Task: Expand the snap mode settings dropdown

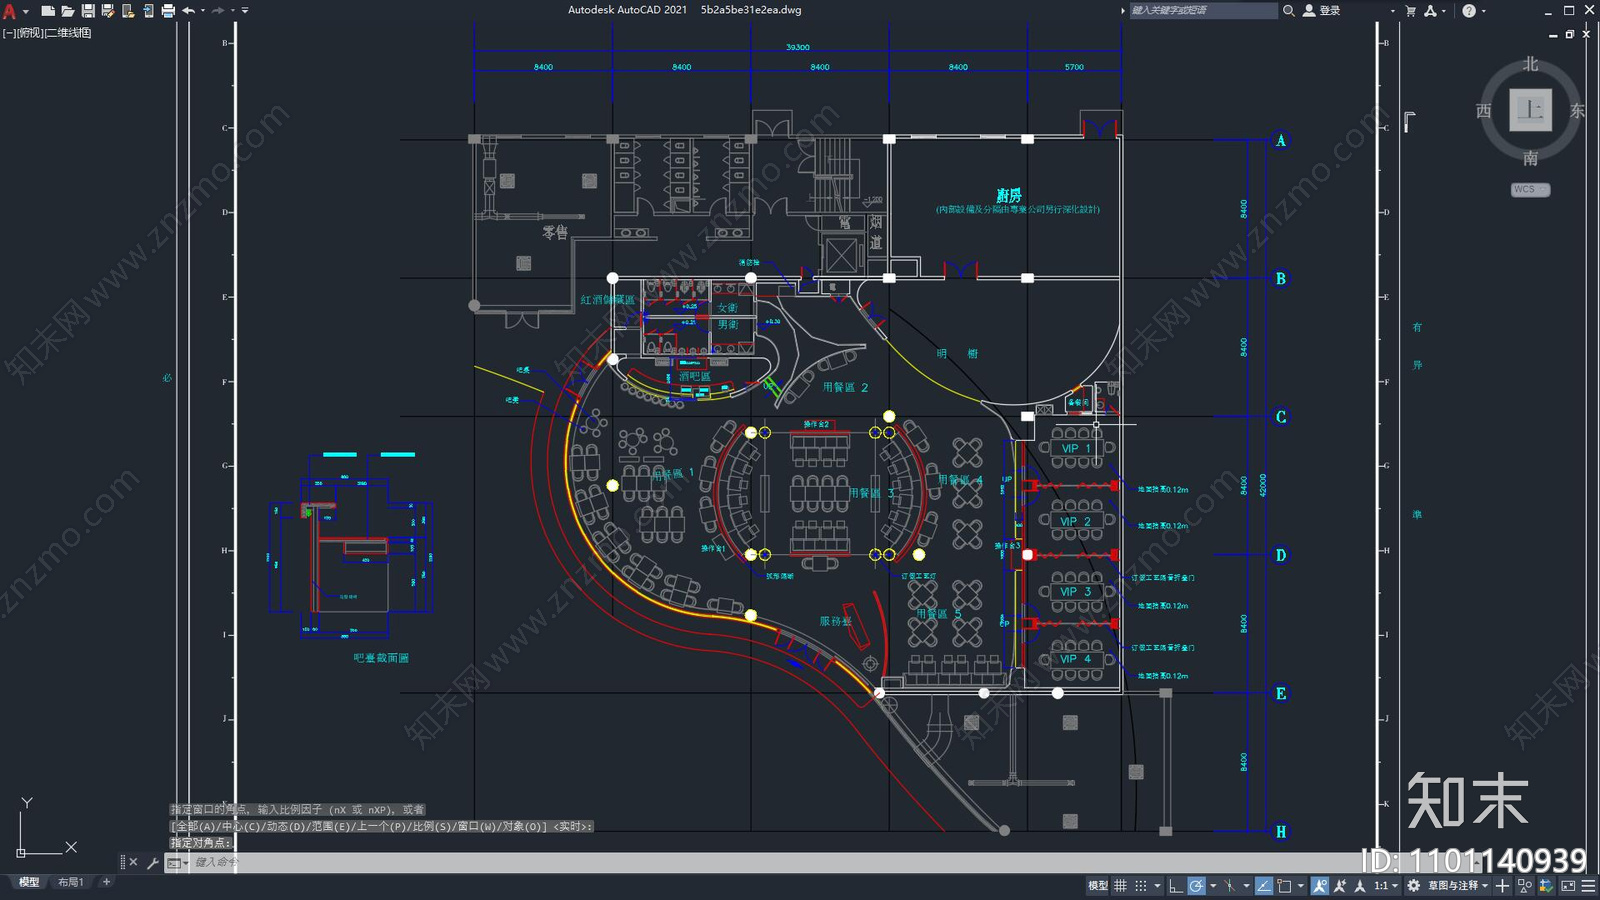Action: [1157, 886]
